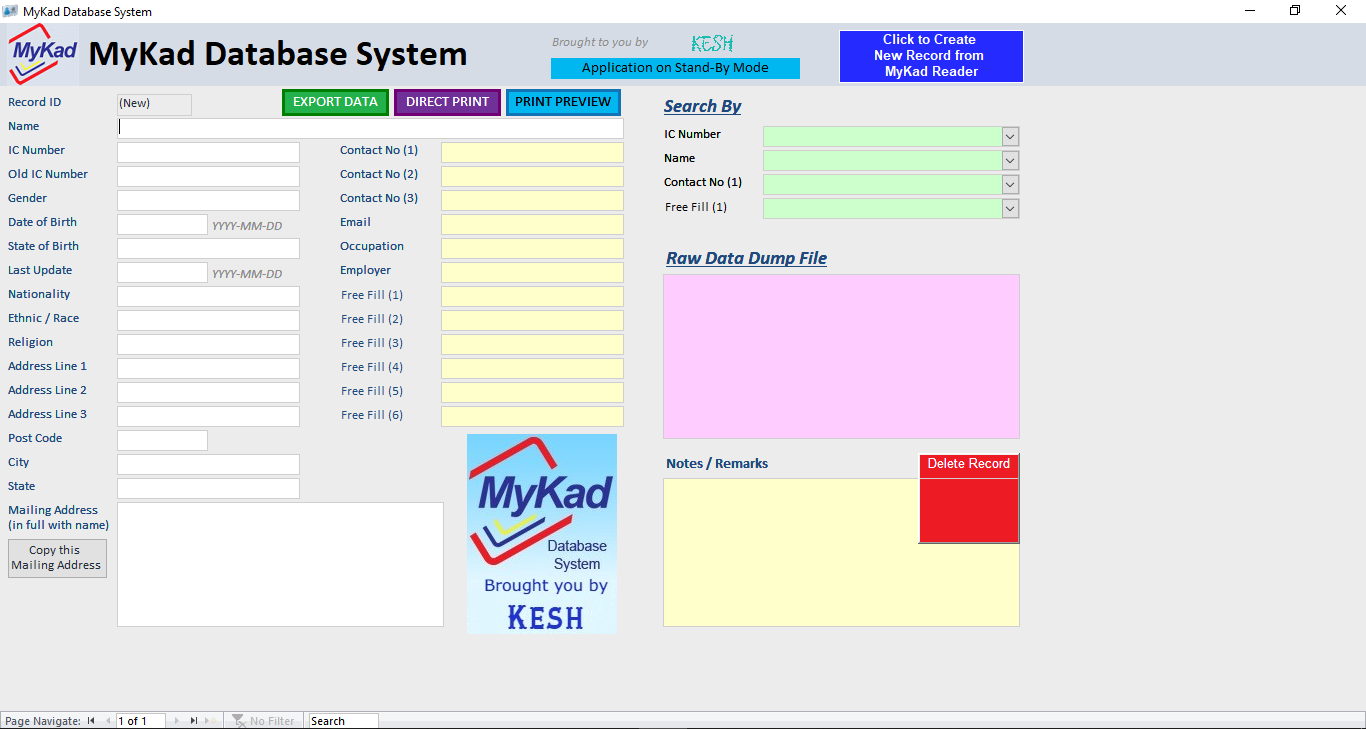Click 'Application on Stand-By Mode' status label
Screen dimensions: 1366x729
675,68
